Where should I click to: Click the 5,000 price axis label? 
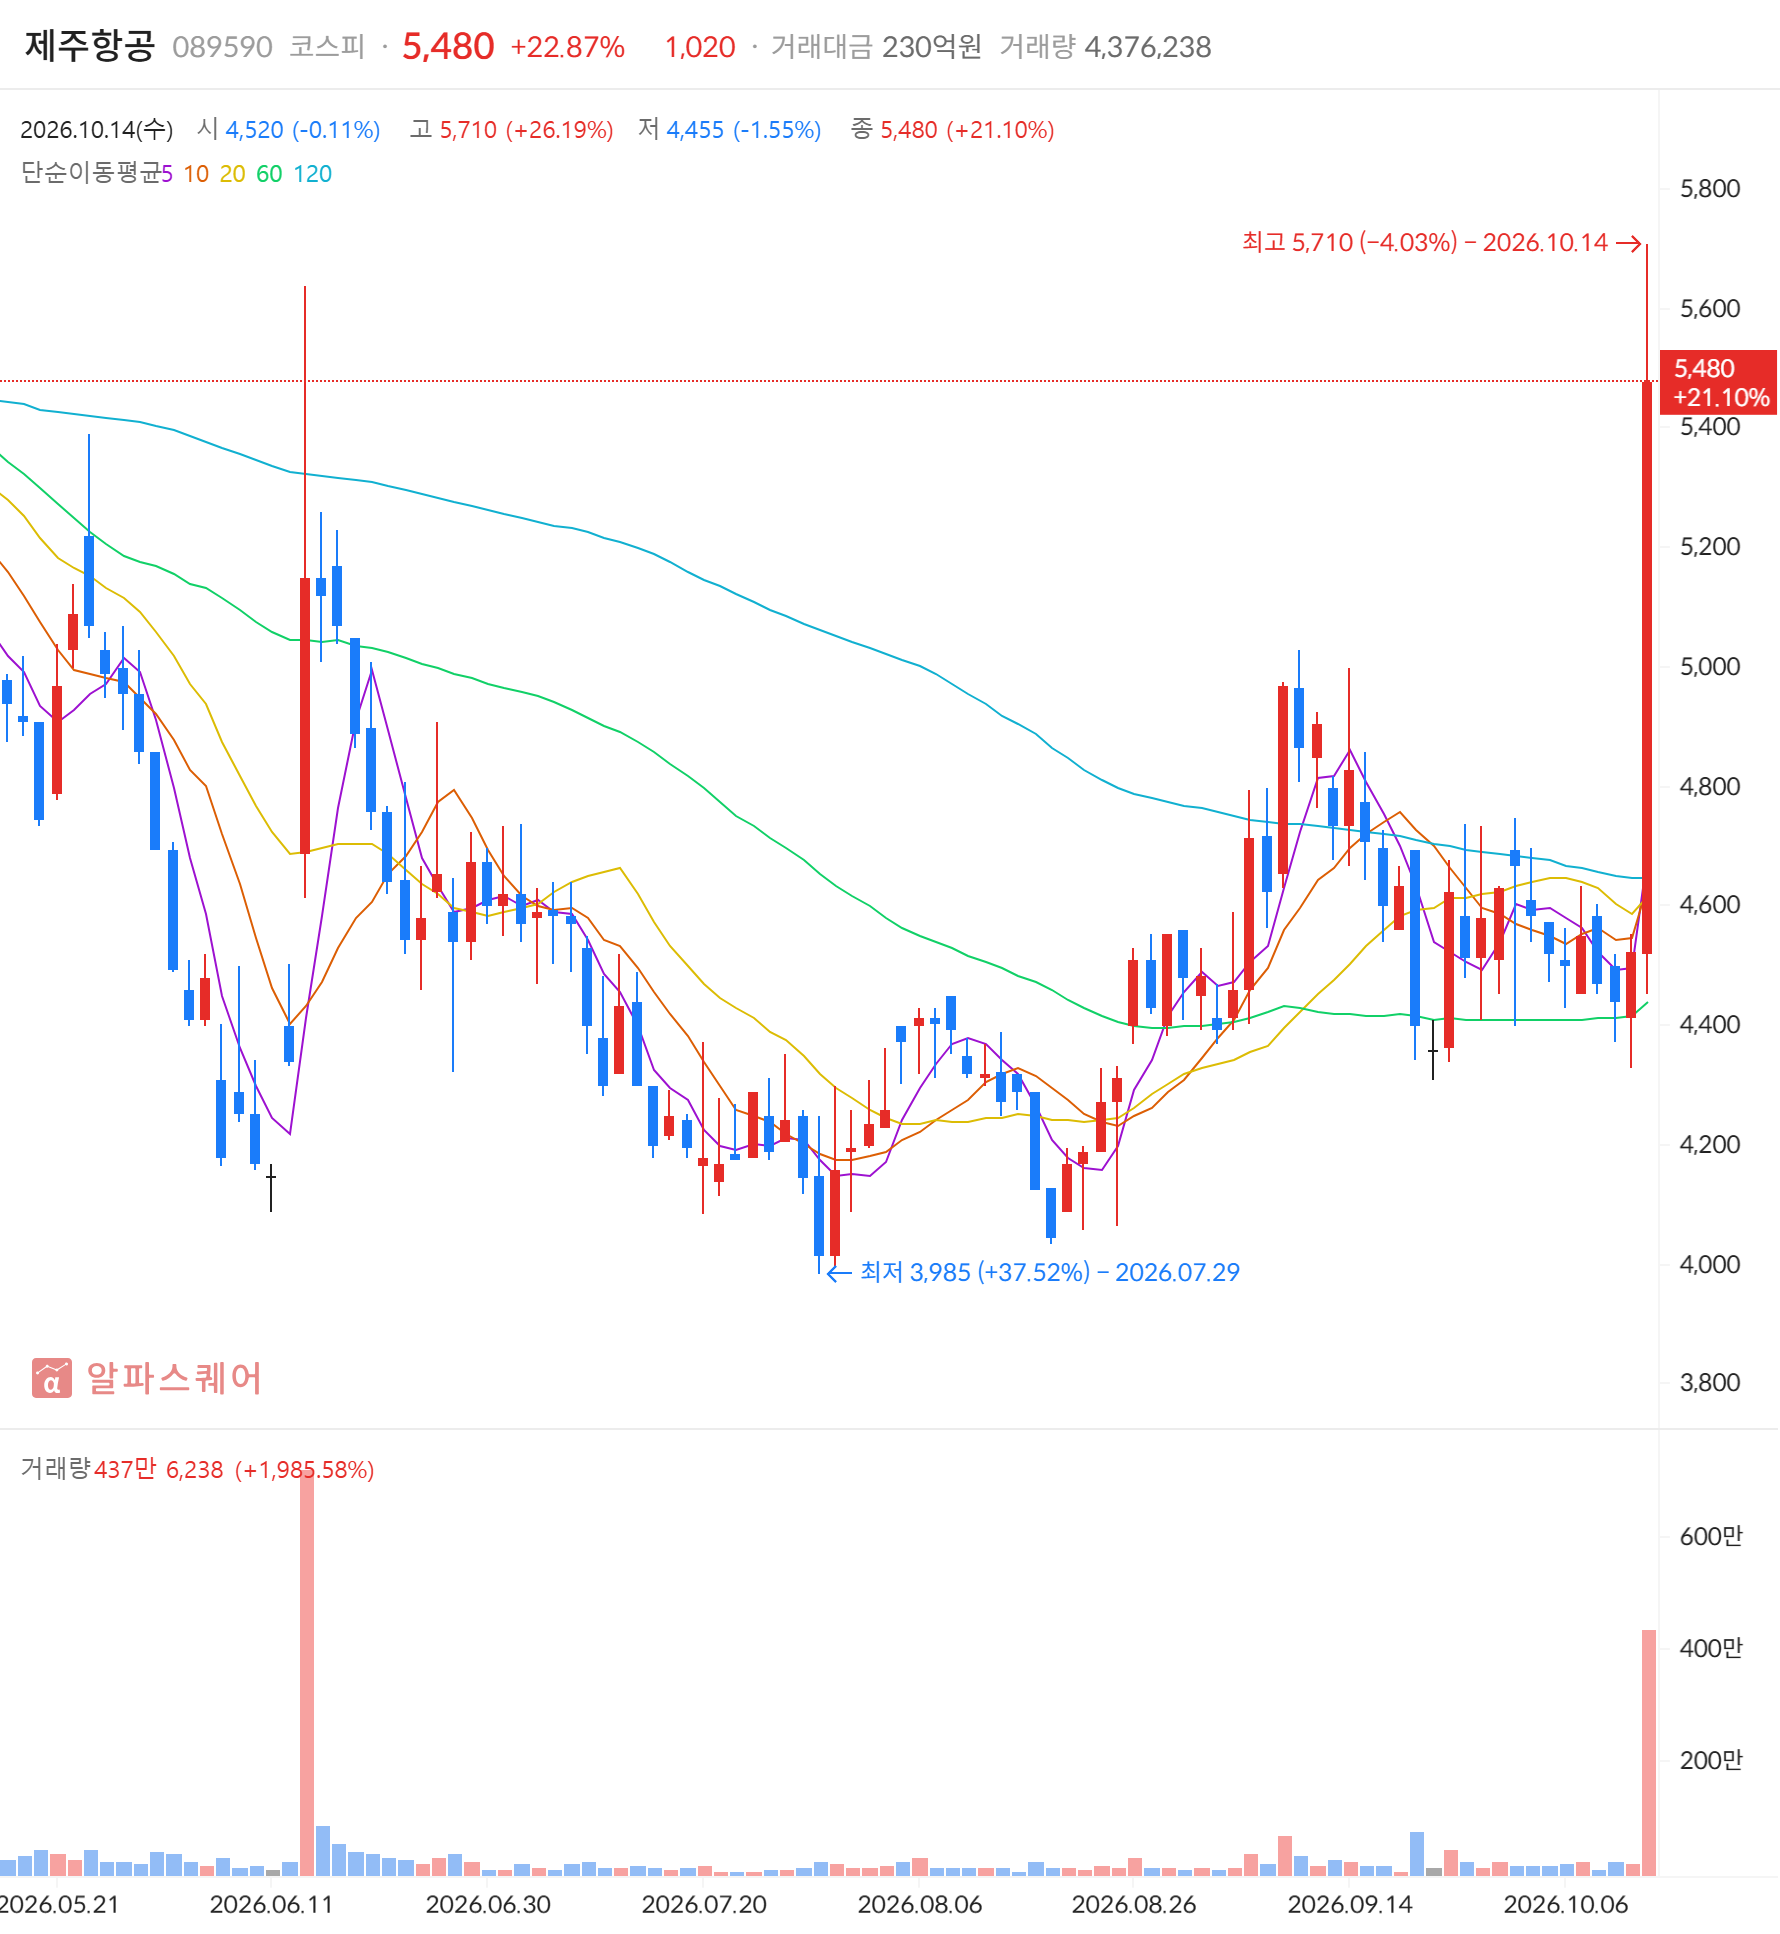1710,667
